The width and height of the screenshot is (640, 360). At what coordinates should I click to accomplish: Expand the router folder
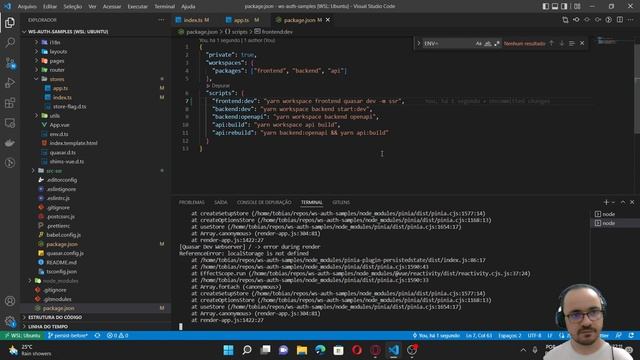[37, 70]
